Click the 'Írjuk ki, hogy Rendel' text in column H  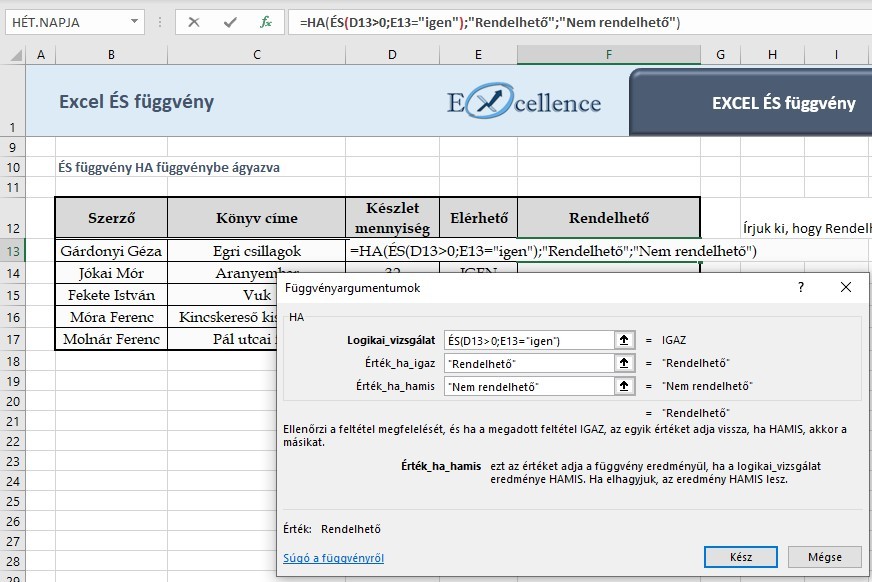(x=807, y=228)
